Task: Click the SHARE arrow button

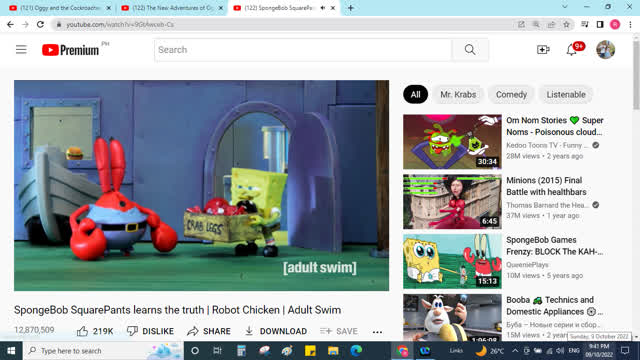Action: click(209, 331)
